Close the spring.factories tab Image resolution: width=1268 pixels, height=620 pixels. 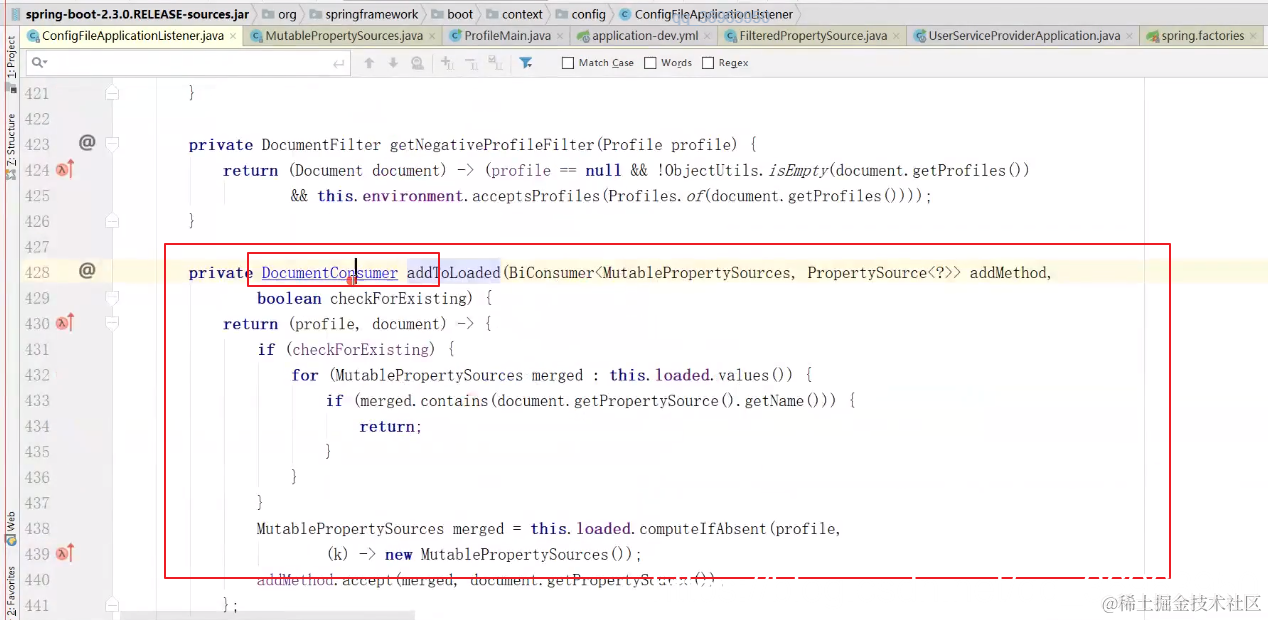(1254, 36)
